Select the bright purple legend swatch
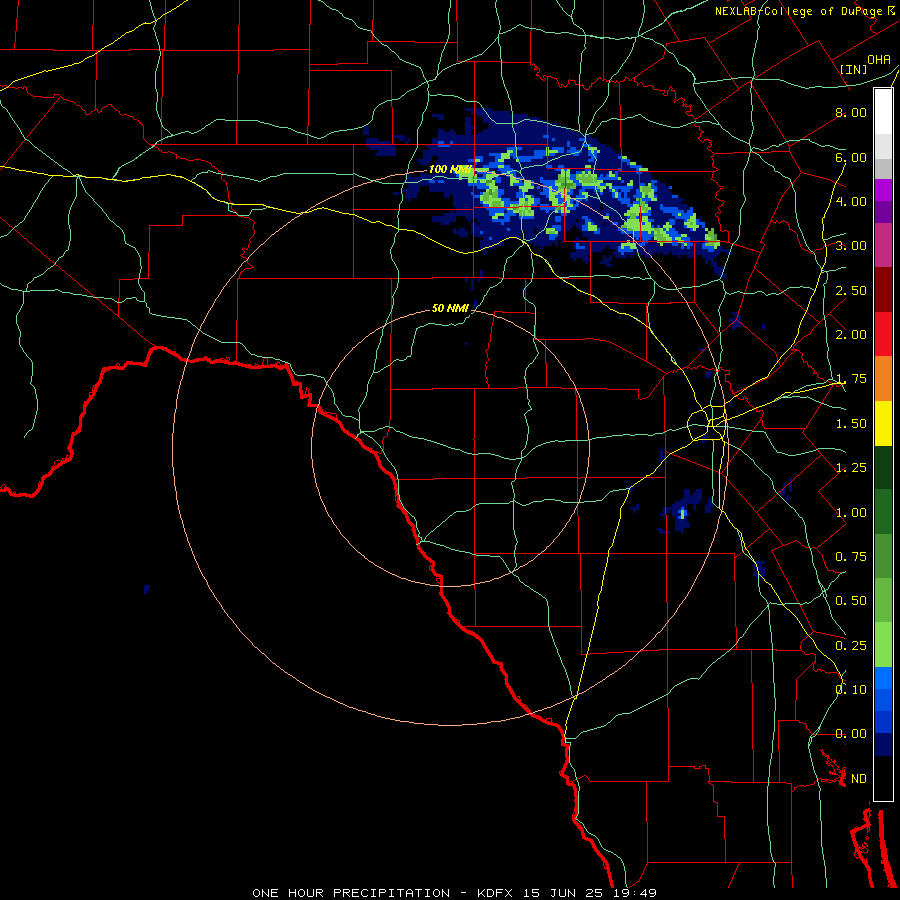 [883, 190]
